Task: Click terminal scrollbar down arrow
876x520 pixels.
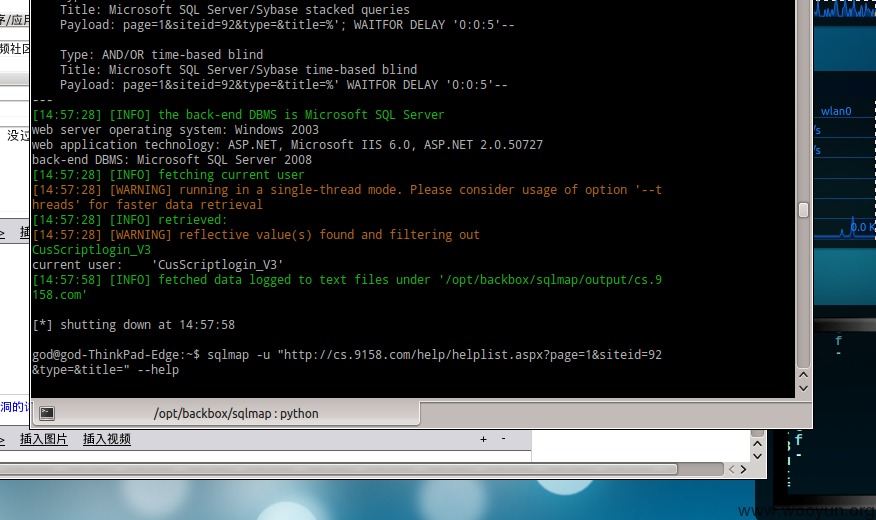Action: coord(803,388)
